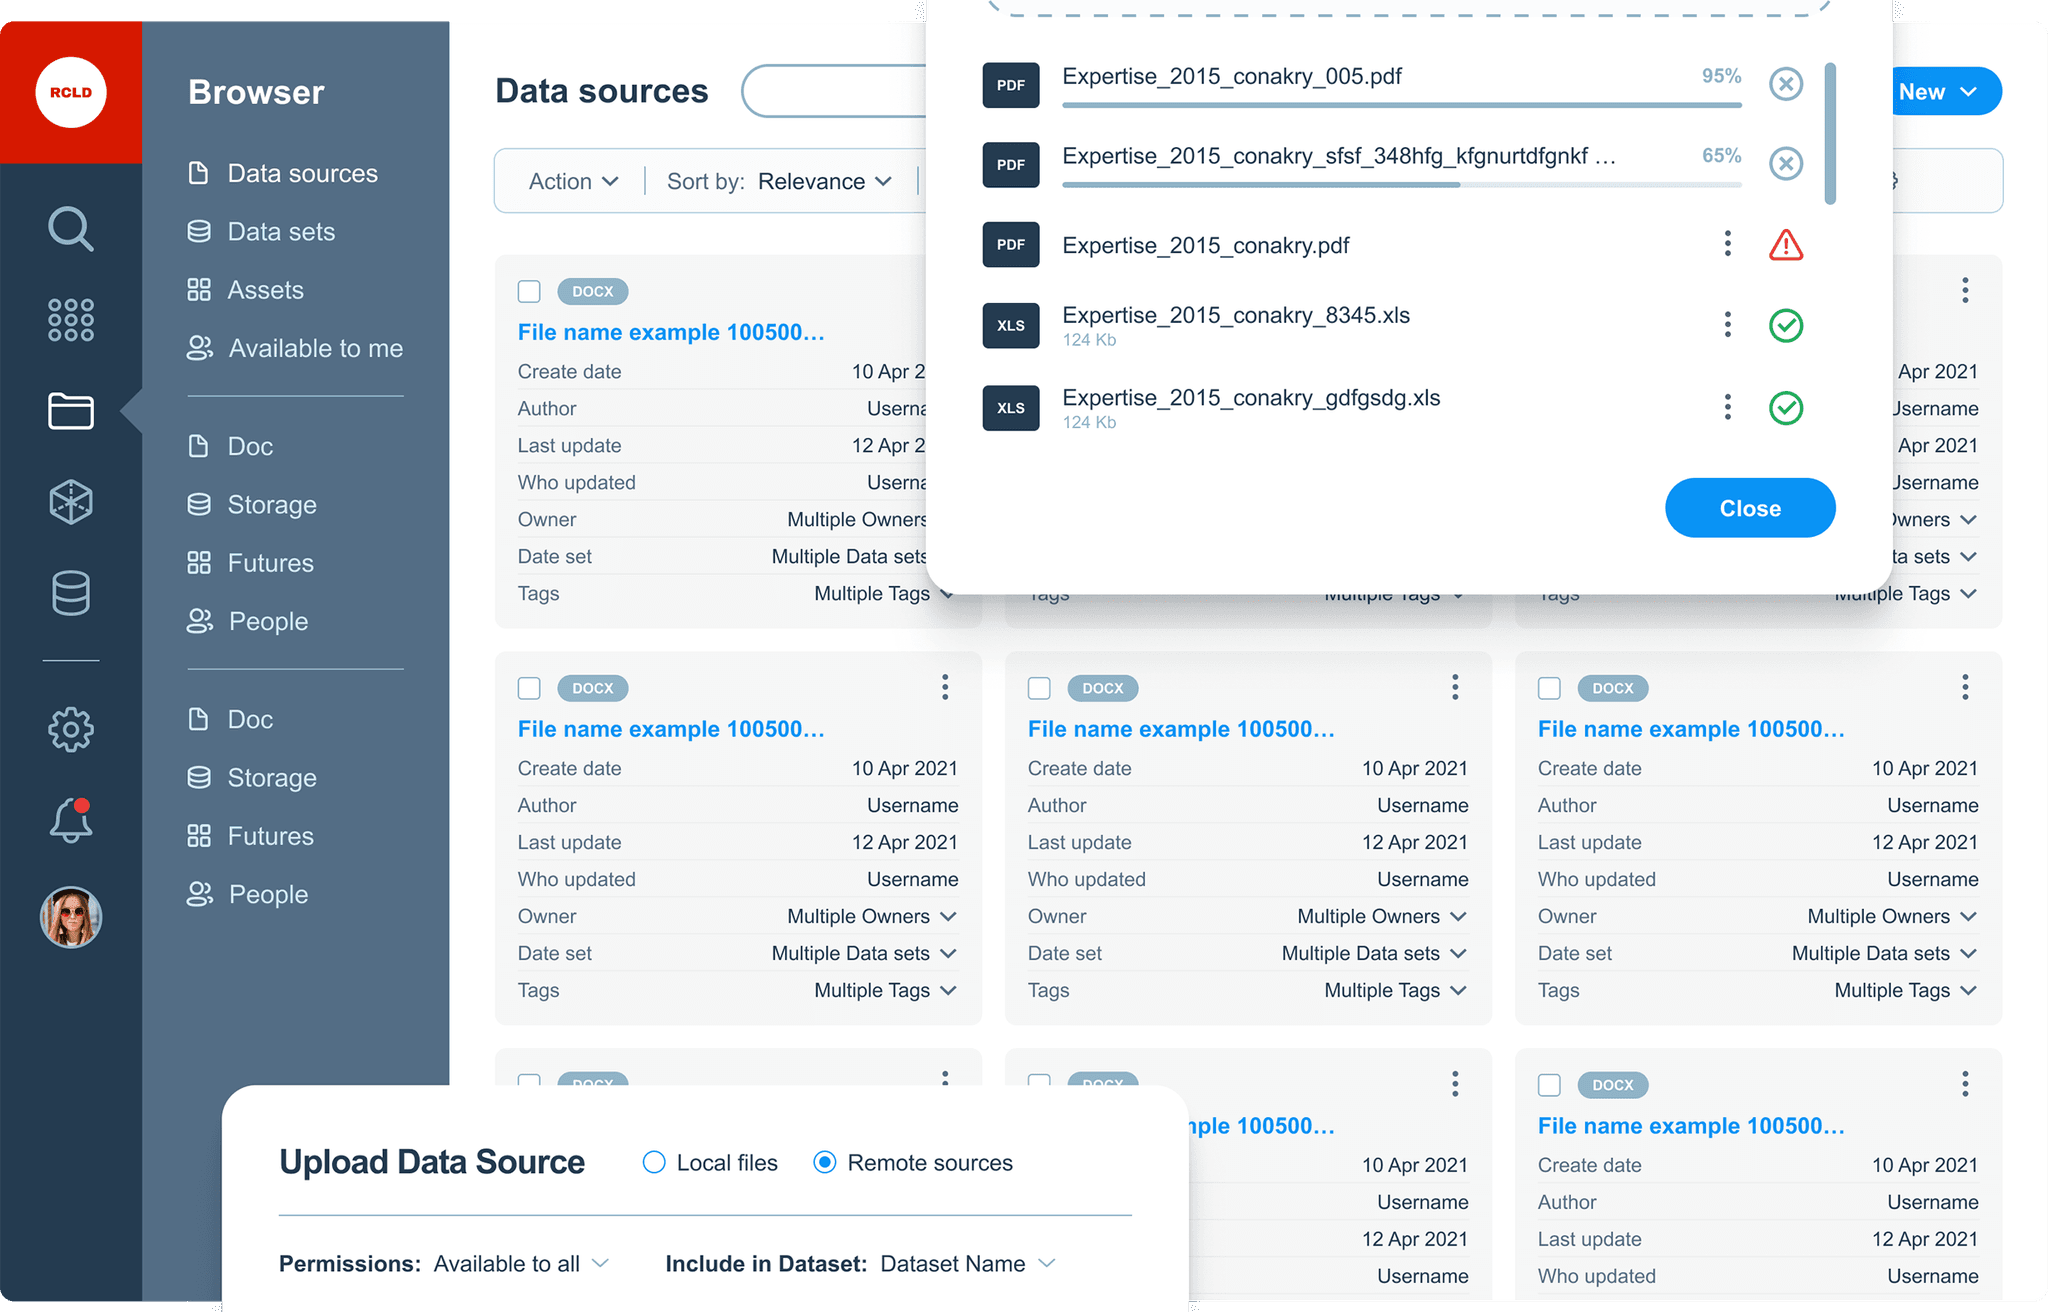Click the upload list scrollbar
The image size is (2048, 1312).
point(1830,133)
